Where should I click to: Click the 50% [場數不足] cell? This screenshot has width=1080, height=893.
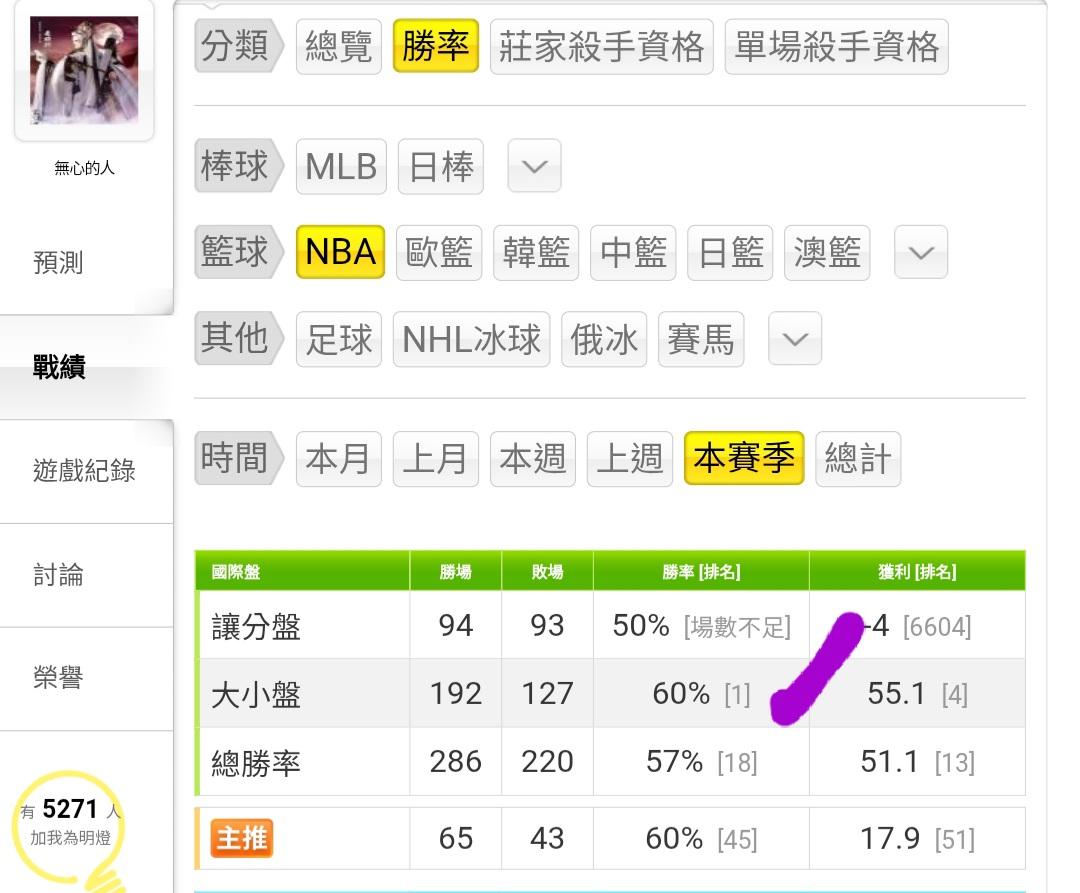tap(701, 626)
